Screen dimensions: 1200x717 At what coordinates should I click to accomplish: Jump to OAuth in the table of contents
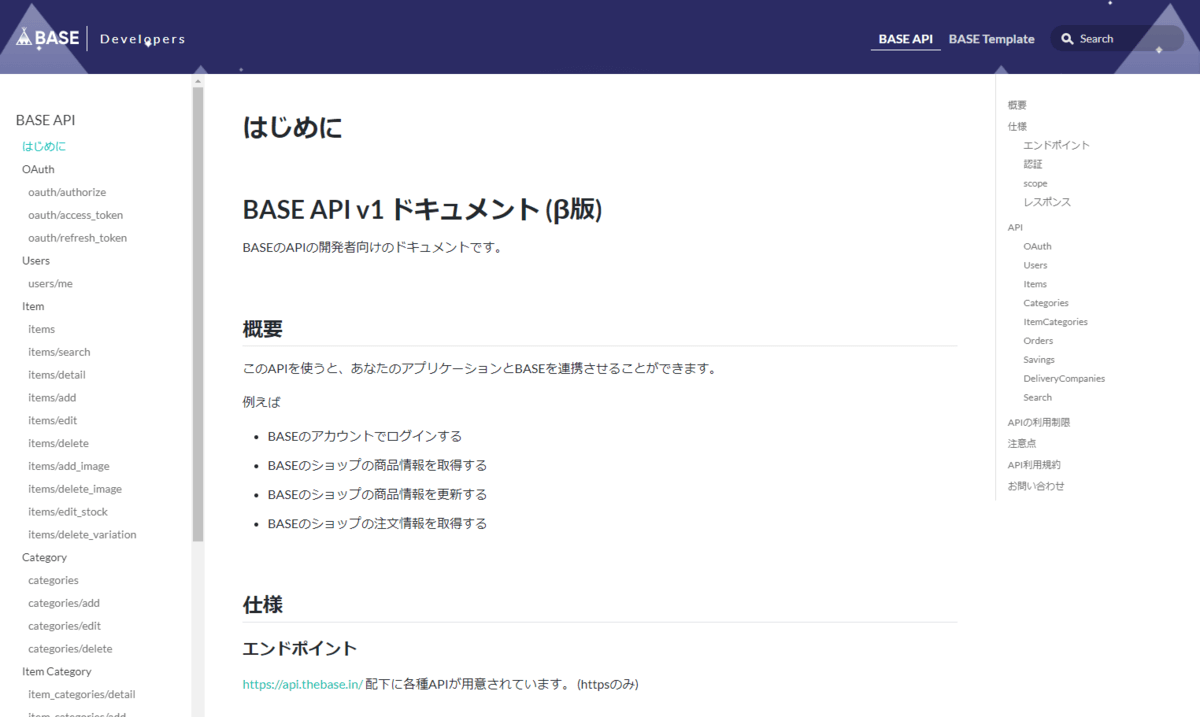(x=1037, y=247)
